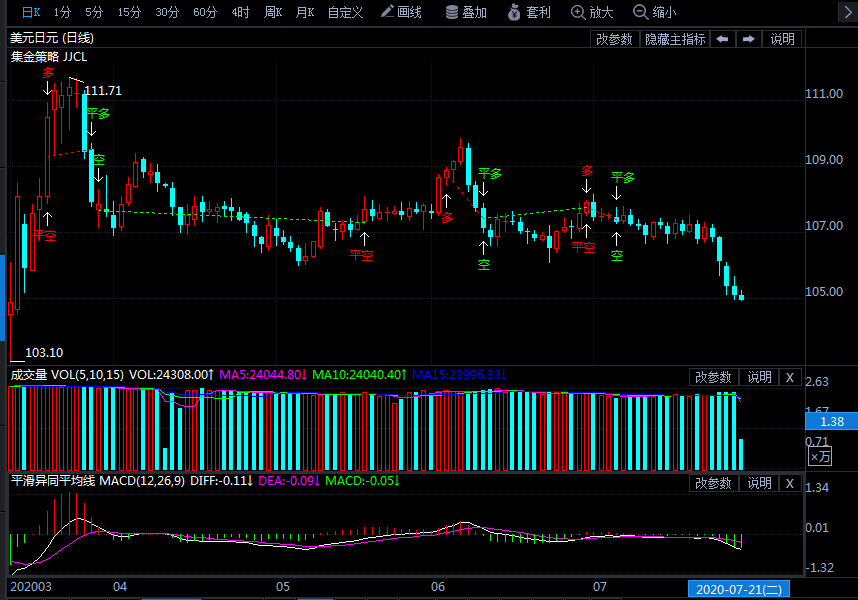Zoom out with 缩小 magnifier

[655, 12]
